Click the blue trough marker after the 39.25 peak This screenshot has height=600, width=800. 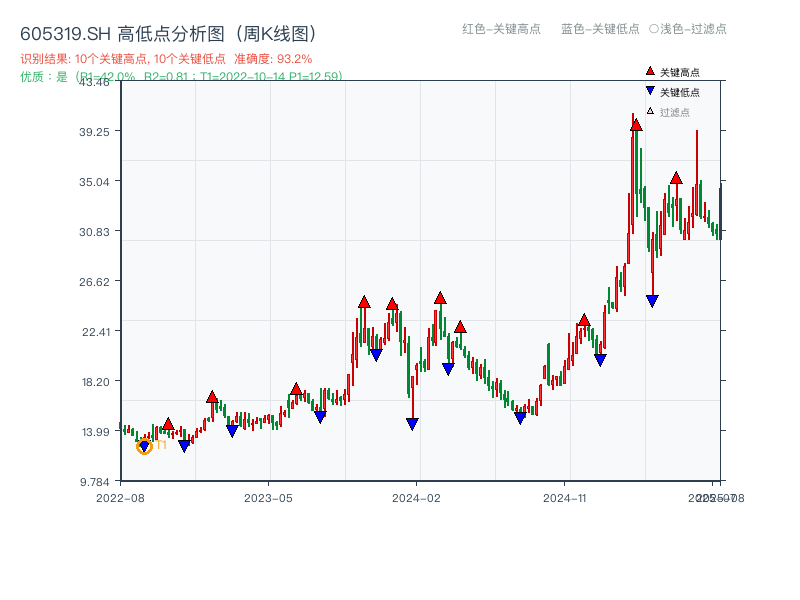pyautogui.click(x=653, y=299)
